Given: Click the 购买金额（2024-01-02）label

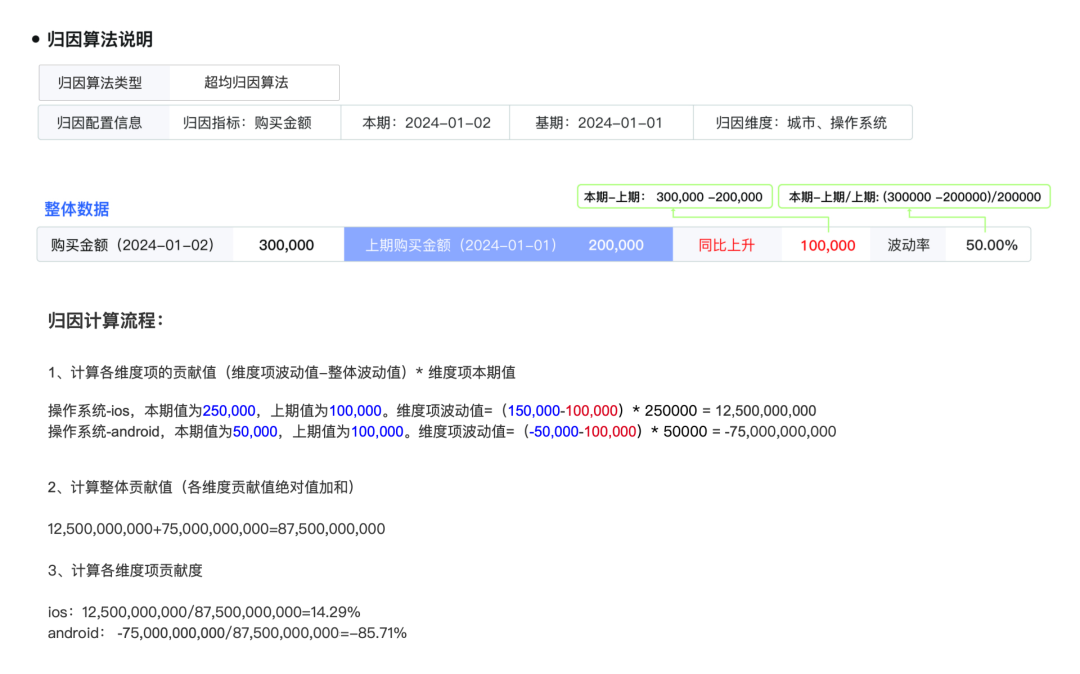Looking at the screenshot, I should (x=135, y=245).
